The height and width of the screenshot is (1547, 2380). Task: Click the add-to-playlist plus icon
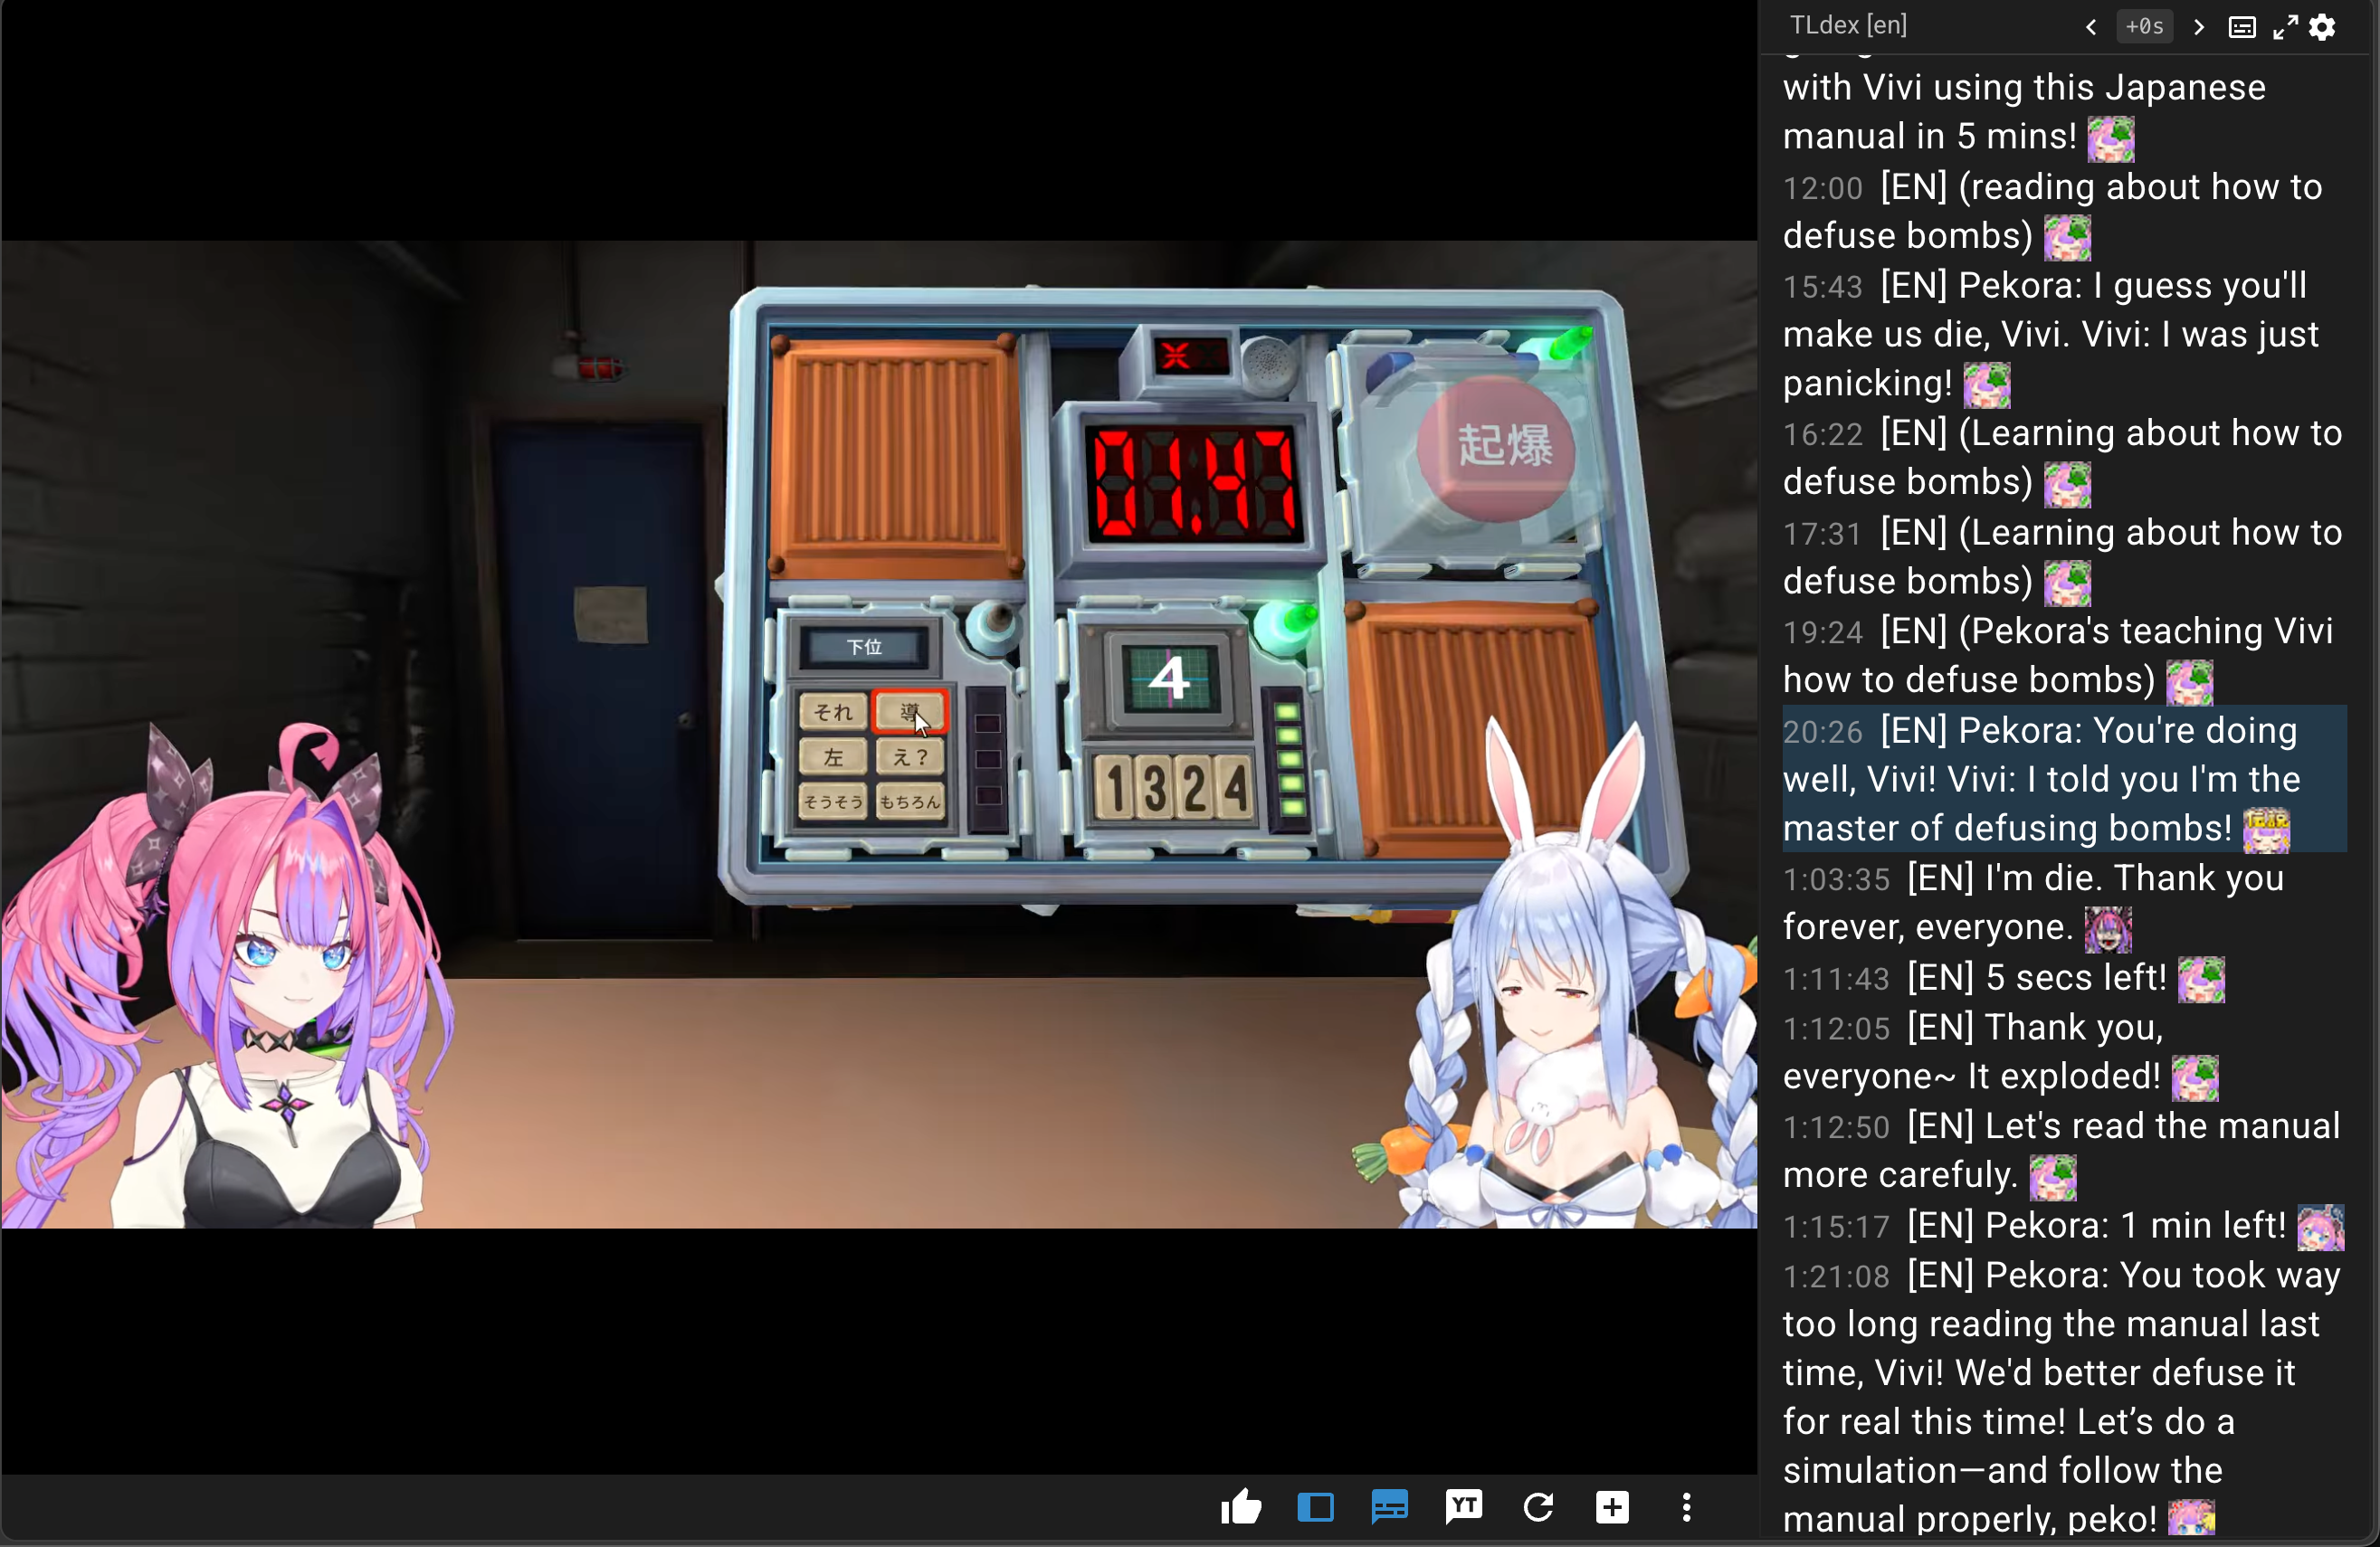pyautogui.click(x=1612, y=1507)
